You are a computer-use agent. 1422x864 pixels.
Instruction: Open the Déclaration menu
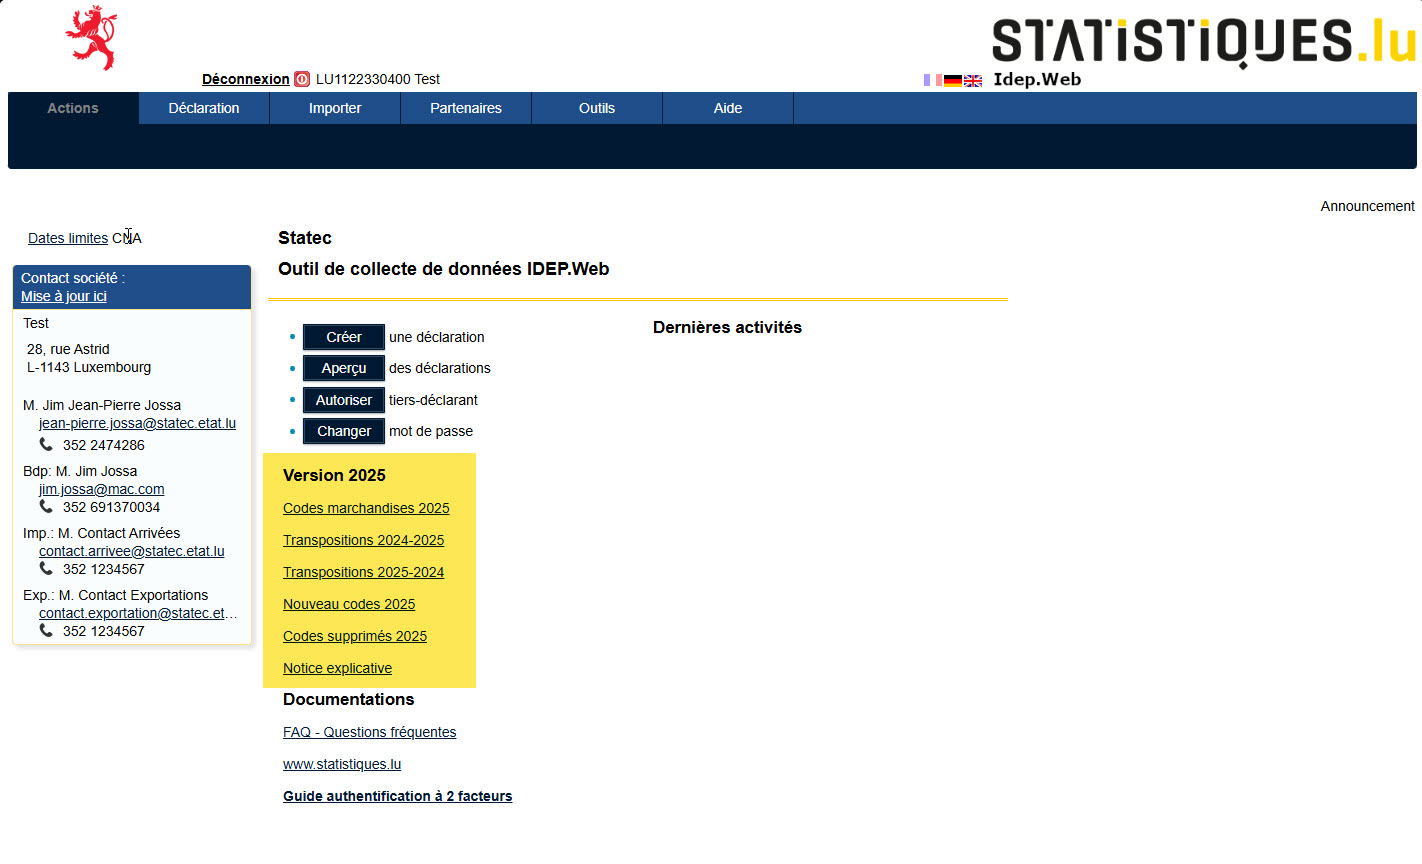coord(204,108)
